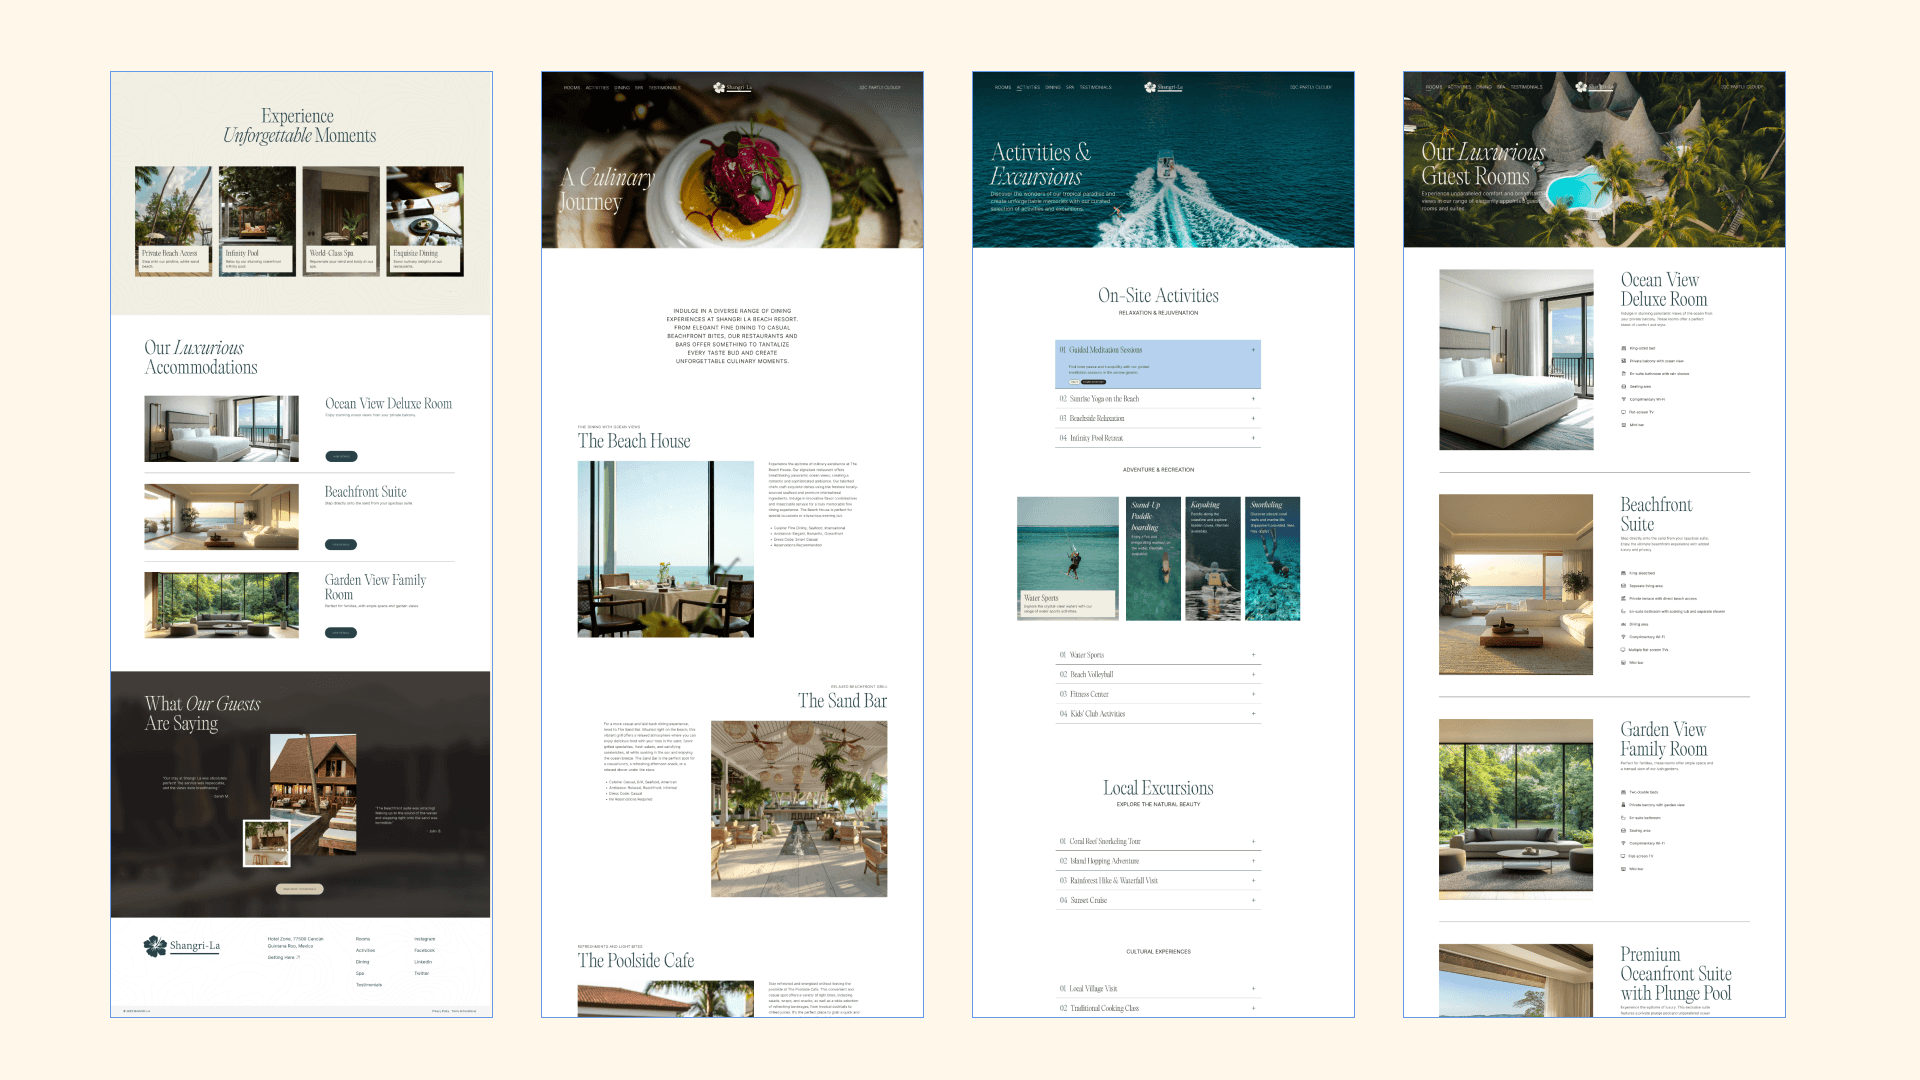Screen dimensions: 1920x1080
Task: Click the garden balcony icon under Garden View Family Room
Action: click(1623, 805)
